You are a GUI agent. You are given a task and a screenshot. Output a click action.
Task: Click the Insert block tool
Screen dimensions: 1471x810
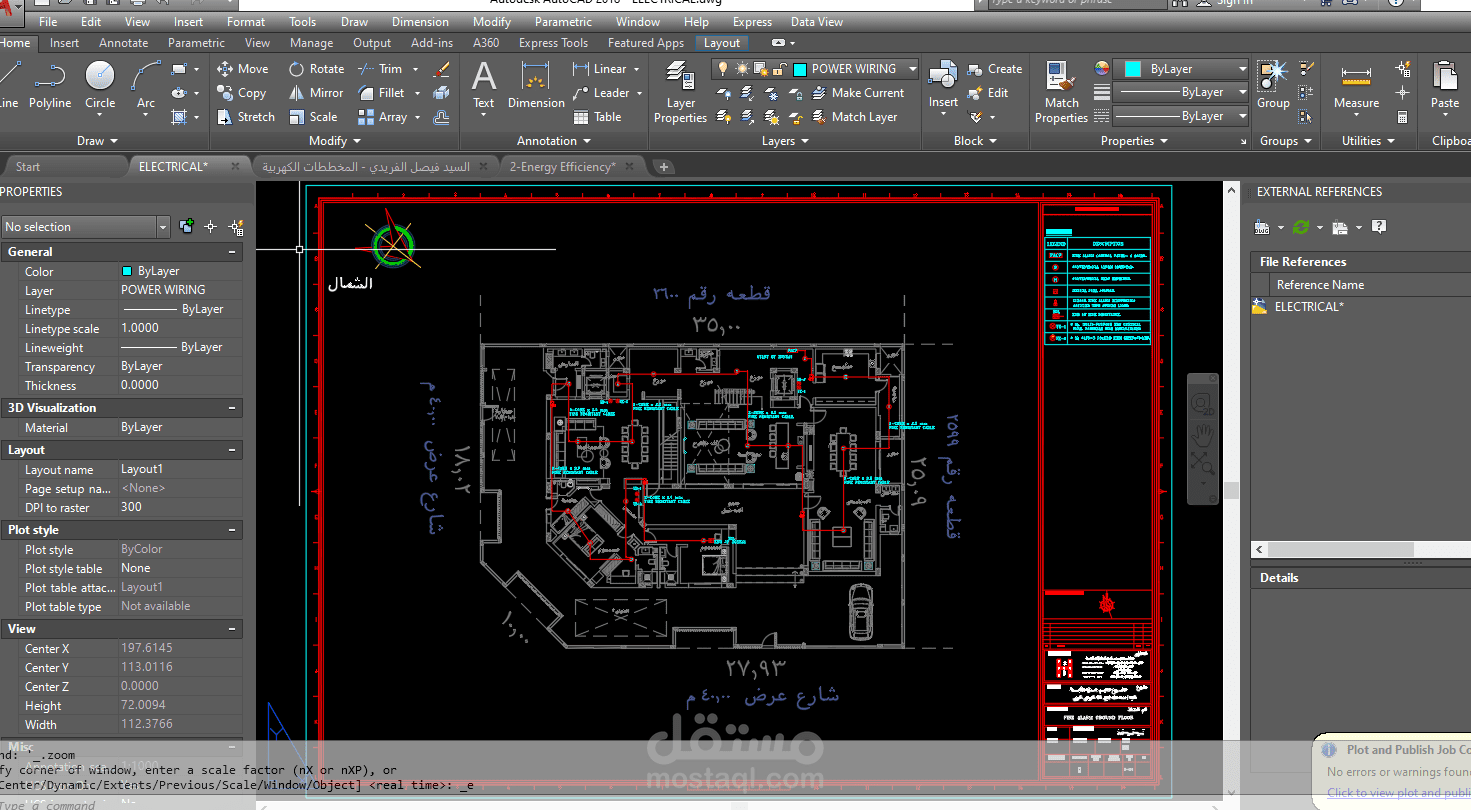pos(943,85)
